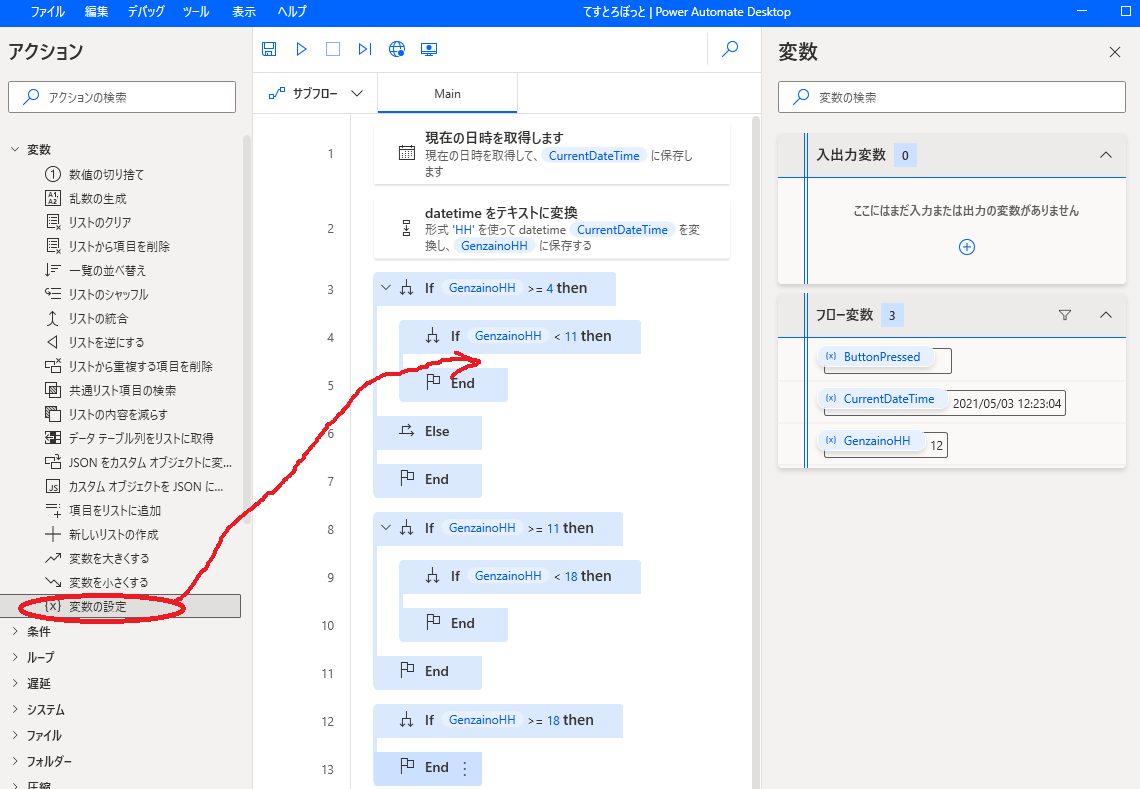This screenshot has height=789, width=1140.
Task: Click the filter icon in フロー変数
Action: tap(1065, 315)
